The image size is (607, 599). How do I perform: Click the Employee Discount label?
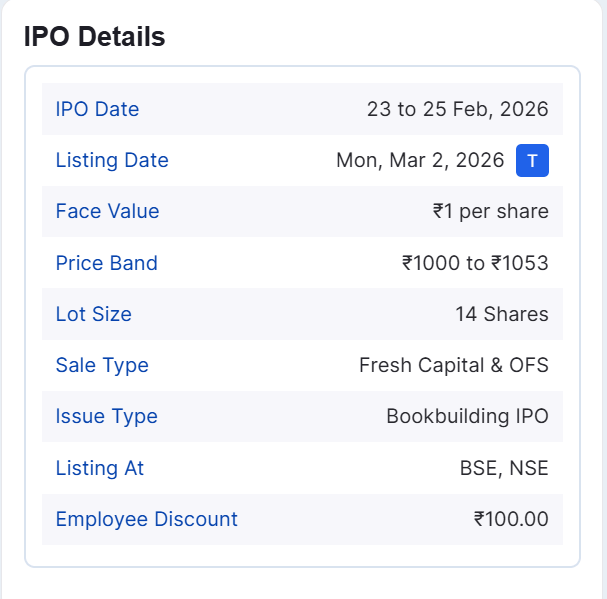[146, 520]
